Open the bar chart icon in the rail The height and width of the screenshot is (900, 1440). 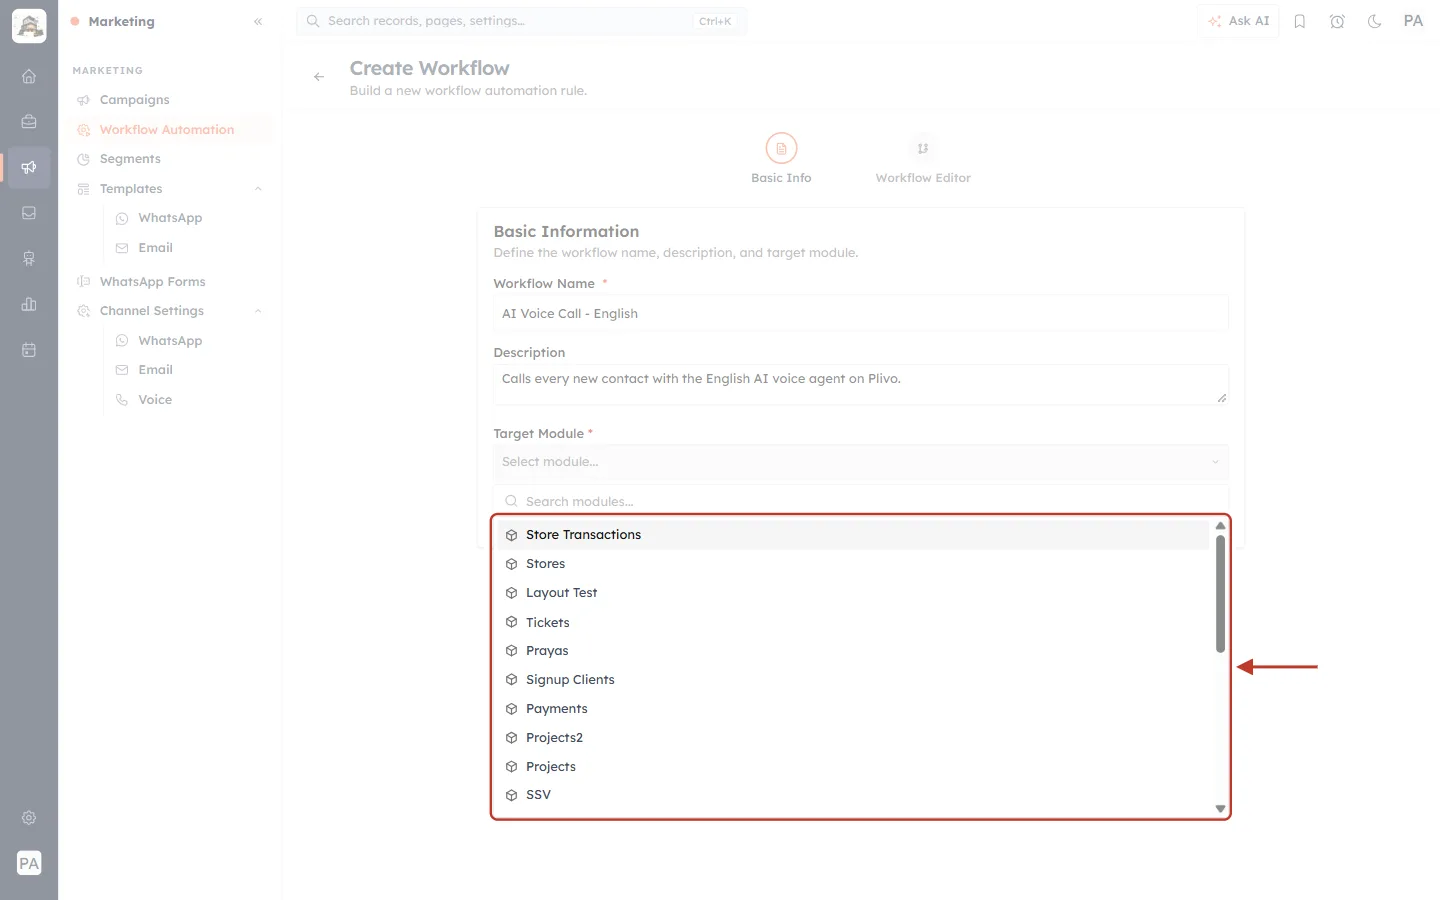coord(29,304)
